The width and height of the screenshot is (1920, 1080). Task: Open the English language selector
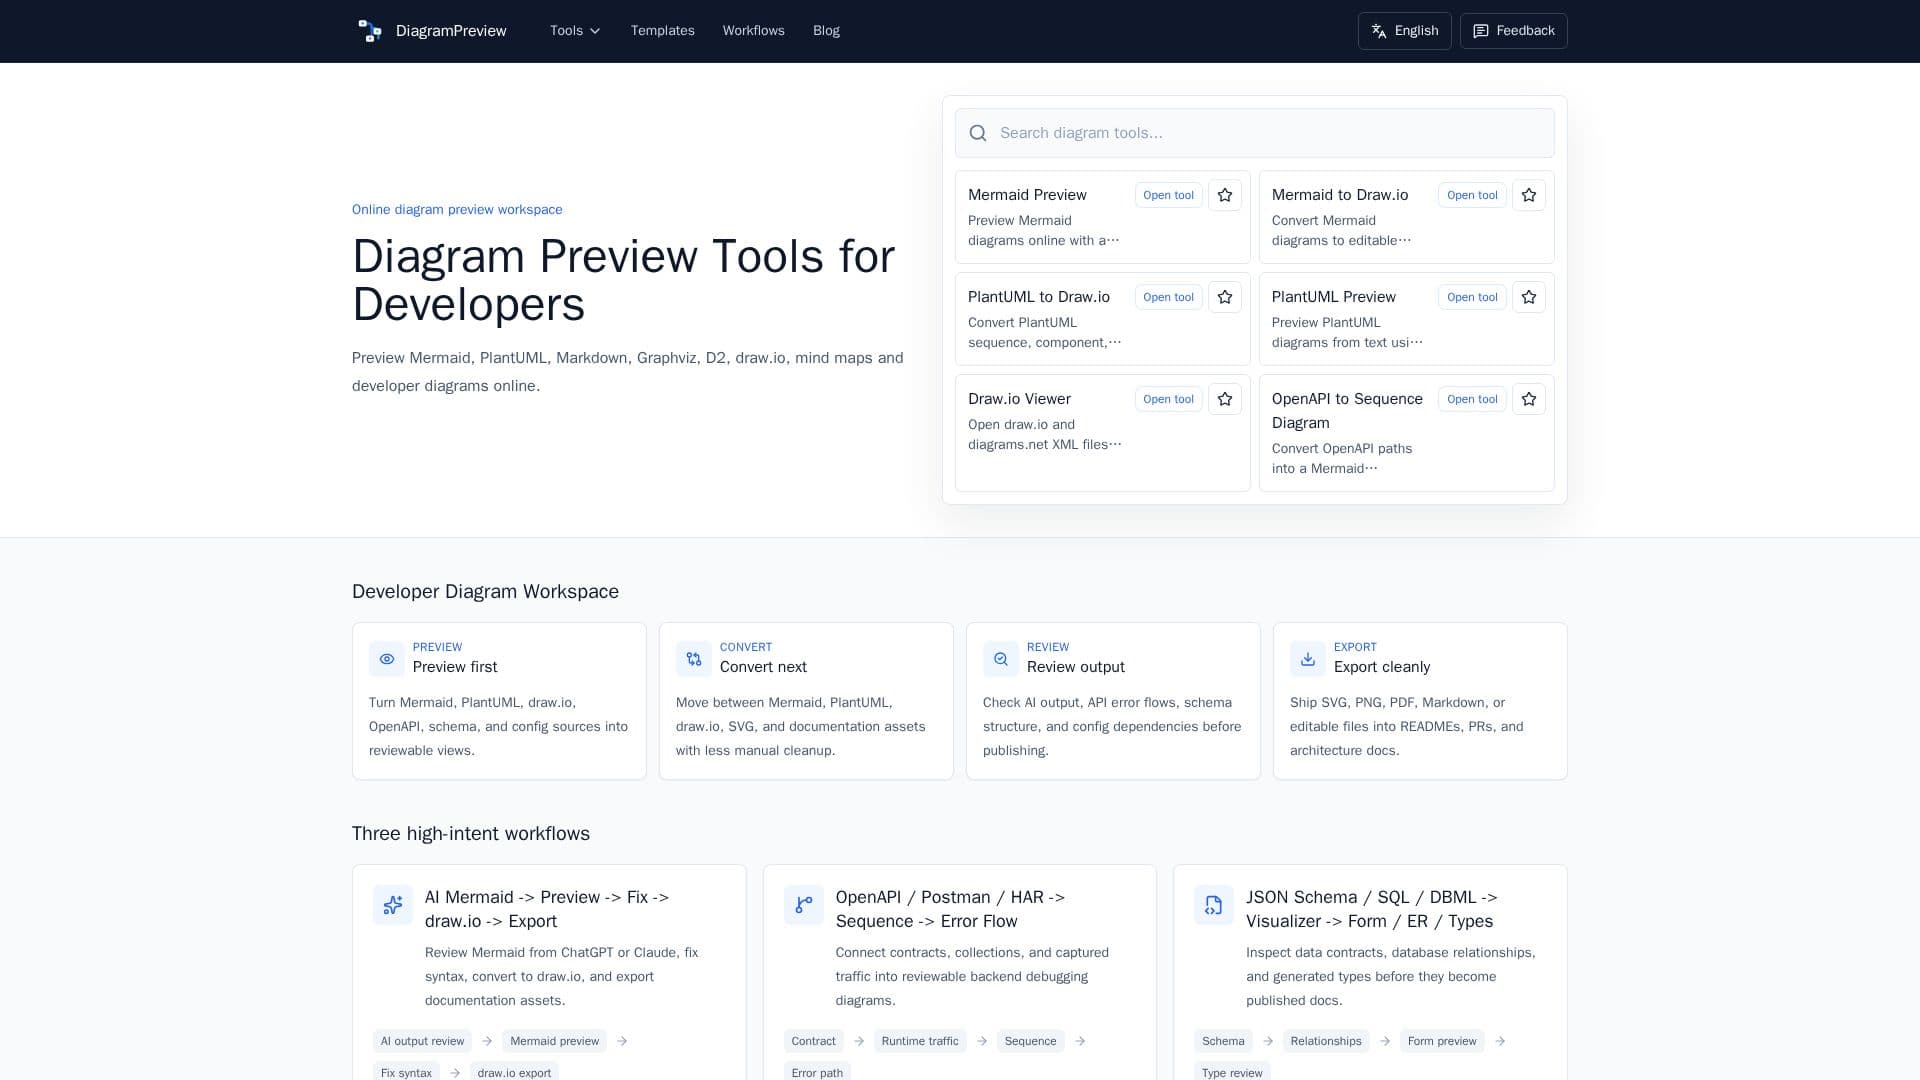coord(1405,31)
